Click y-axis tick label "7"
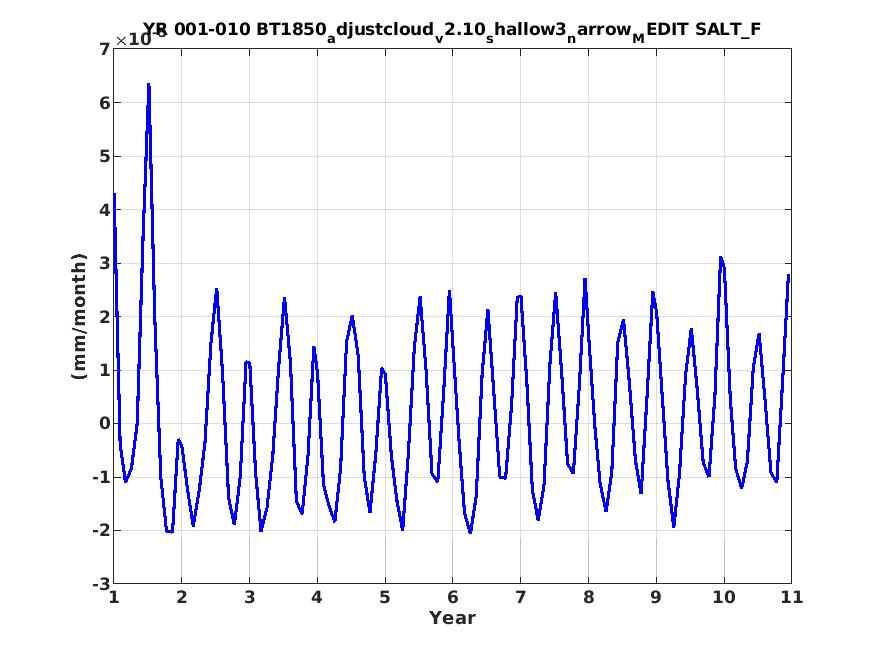The height and width of the screenshot is (656, 875). (105, 50)
